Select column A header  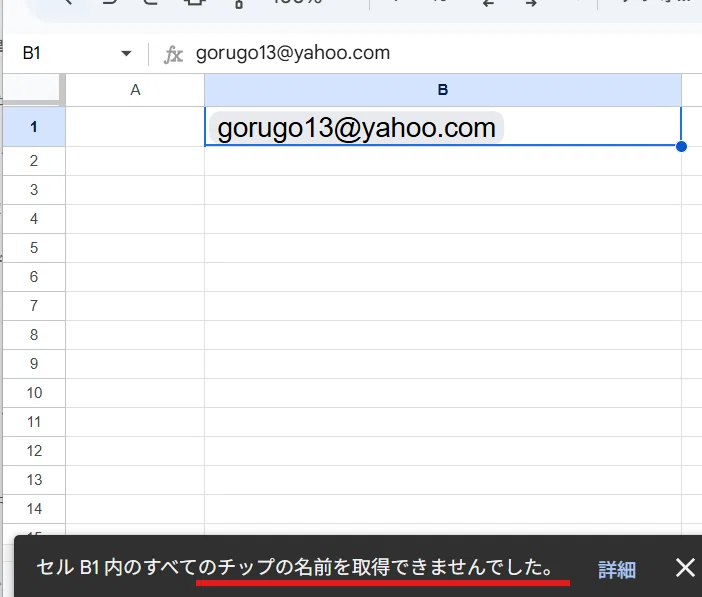click(135, 90)
